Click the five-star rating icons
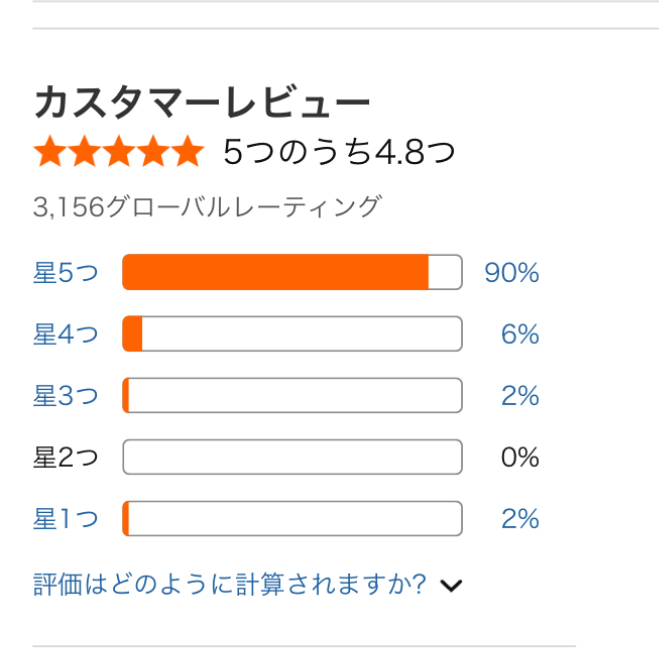This screenshot has height=669, width=659. pyautogui.click(x=119, y=151)
